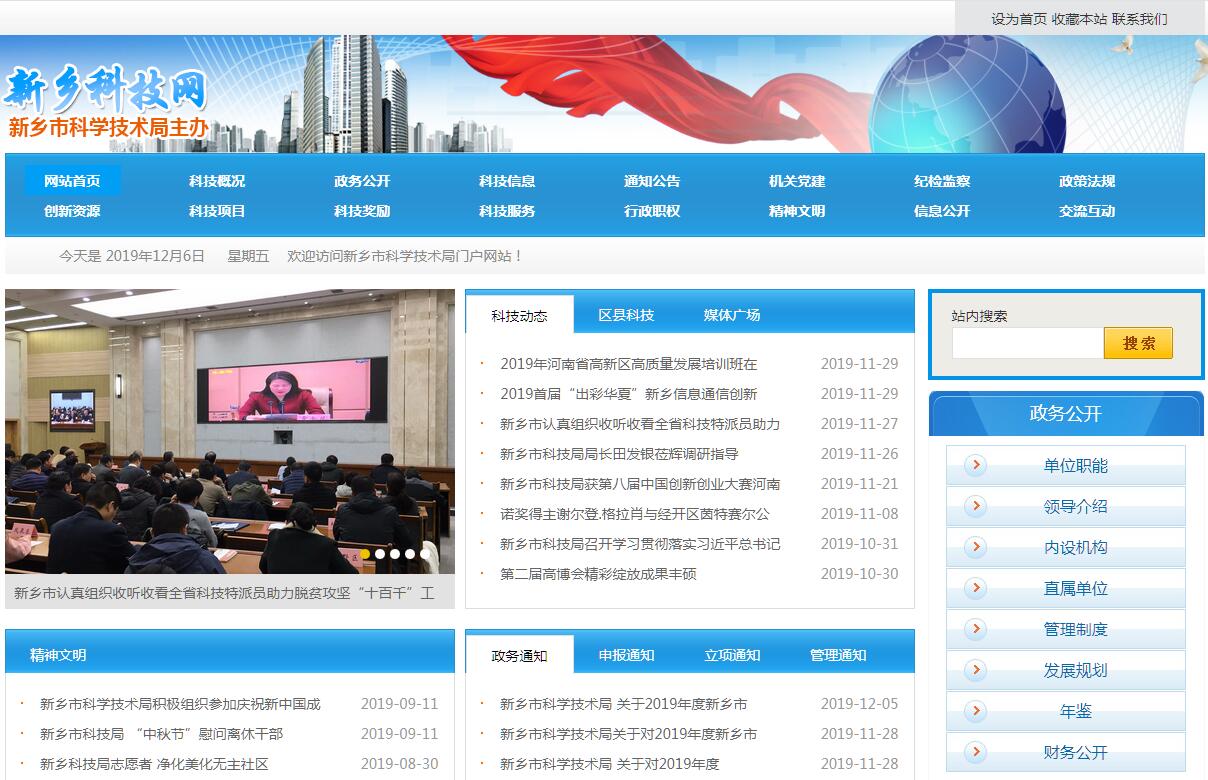Click the arrow icon beside 领导介绍
The height and width of the screenshot is (780, 1208).
(976, 506)
